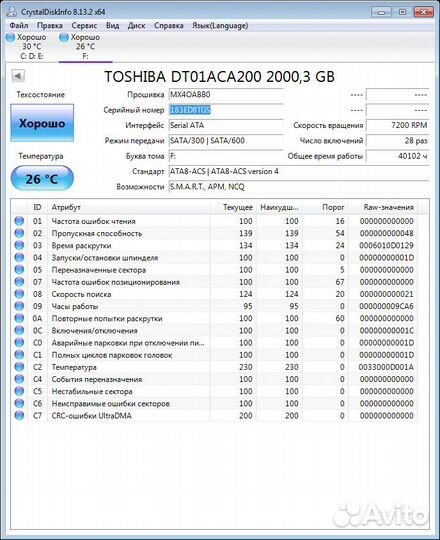Click status orb for attribute C0
Image resolution: width=440 pixels, height=540 pixels.
(x=19, y=342)
